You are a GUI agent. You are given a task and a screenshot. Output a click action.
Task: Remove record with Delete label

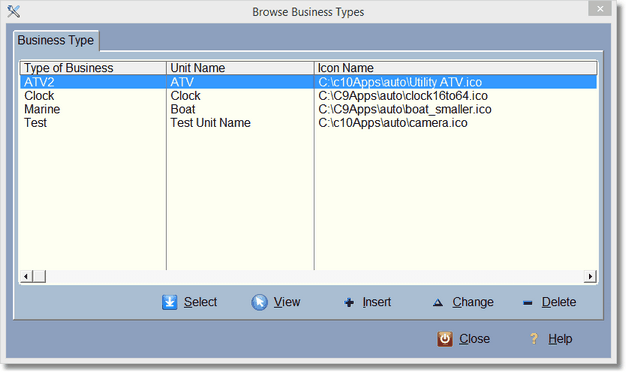559,302
